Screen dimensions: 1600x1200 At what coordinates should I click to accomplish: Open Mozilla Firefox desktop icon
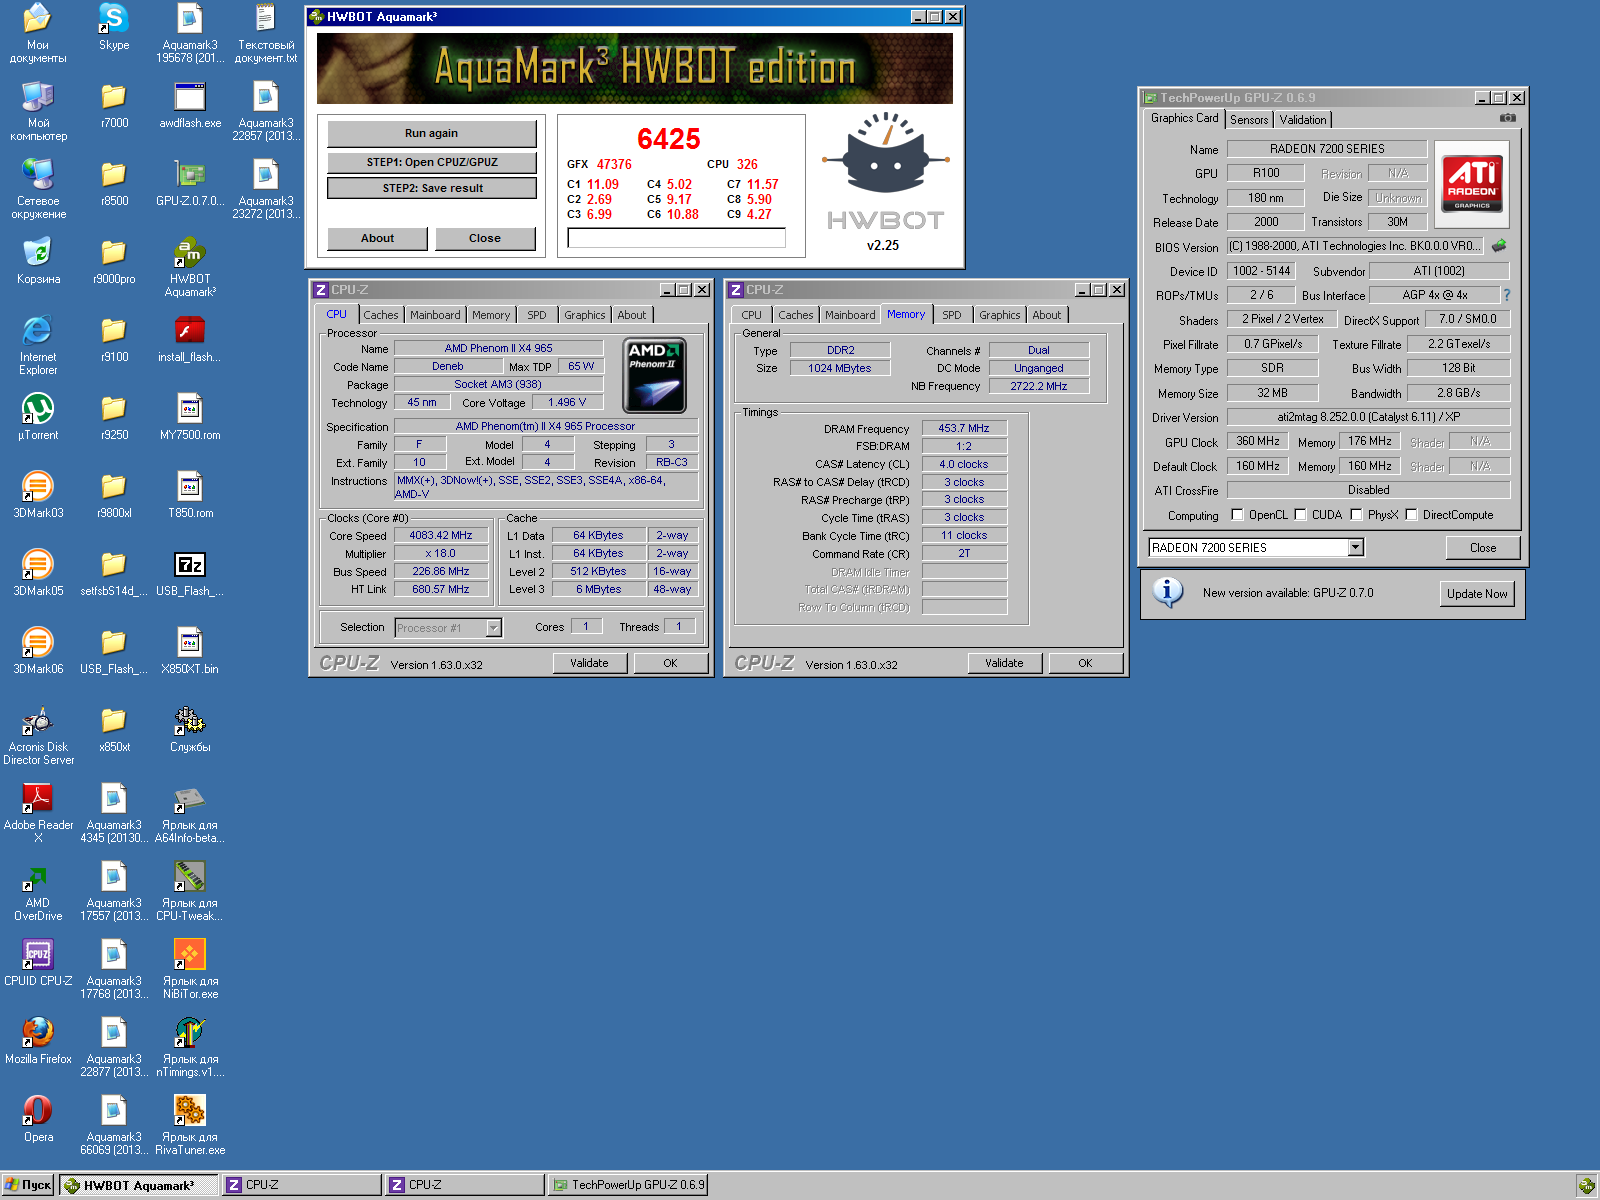click(38, 1032)
